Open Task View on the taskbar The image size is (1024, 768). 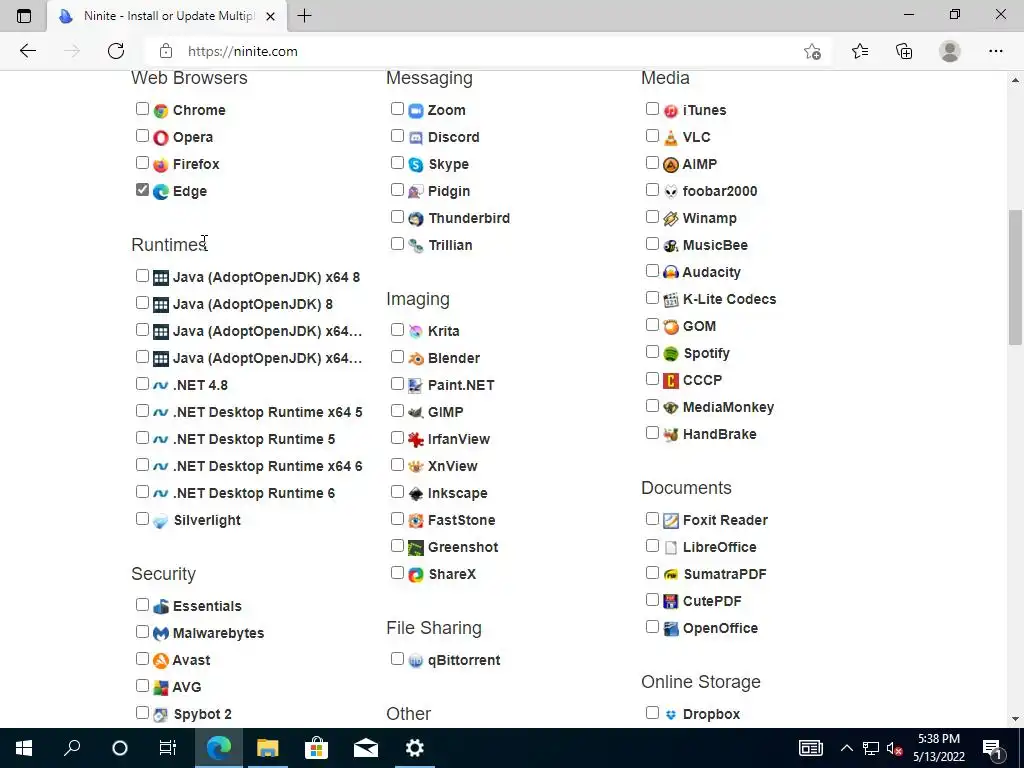(168, 748)
